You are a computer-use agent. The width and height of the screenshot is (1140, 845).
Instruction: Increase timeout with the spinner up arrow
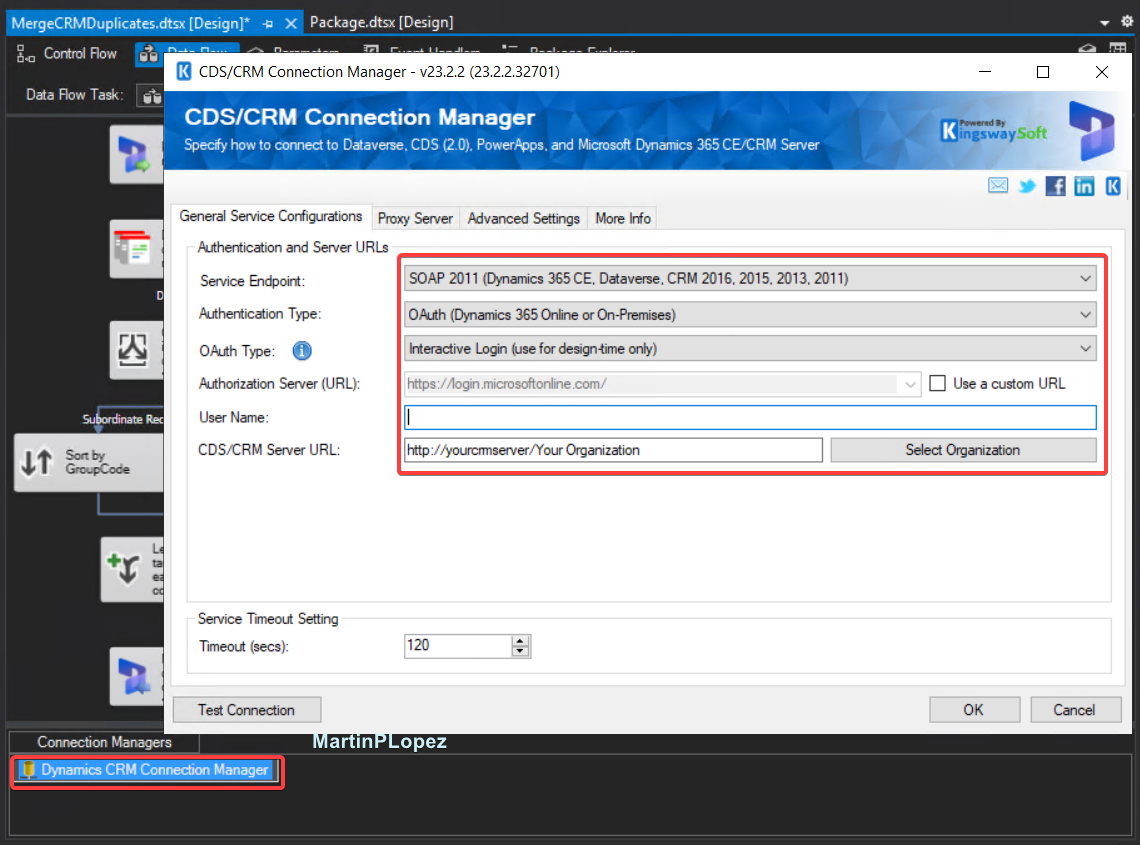[x=520, y=641]
